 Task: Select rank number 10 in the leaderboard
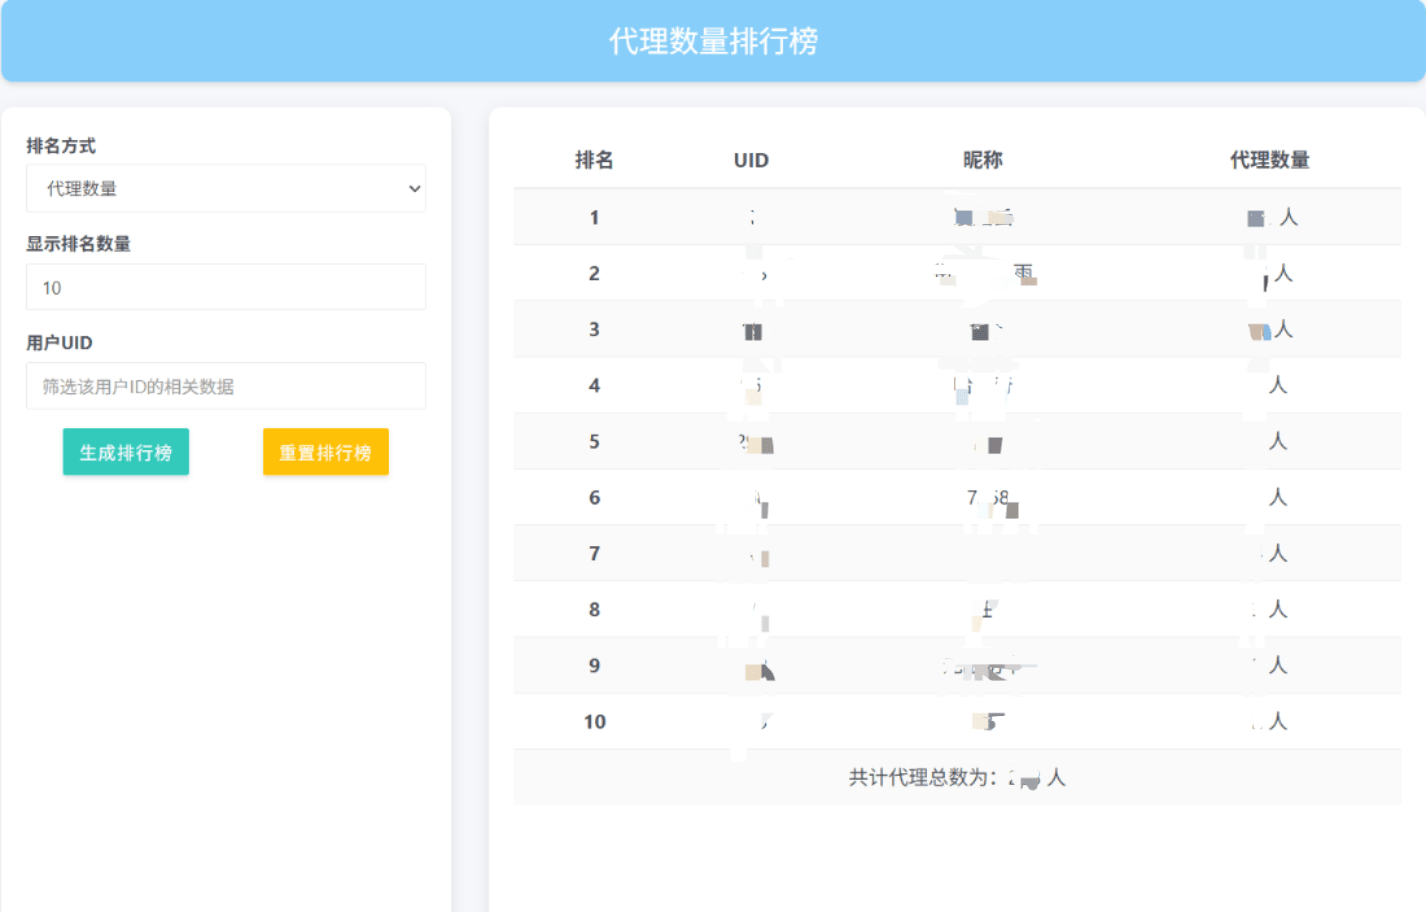594,722
